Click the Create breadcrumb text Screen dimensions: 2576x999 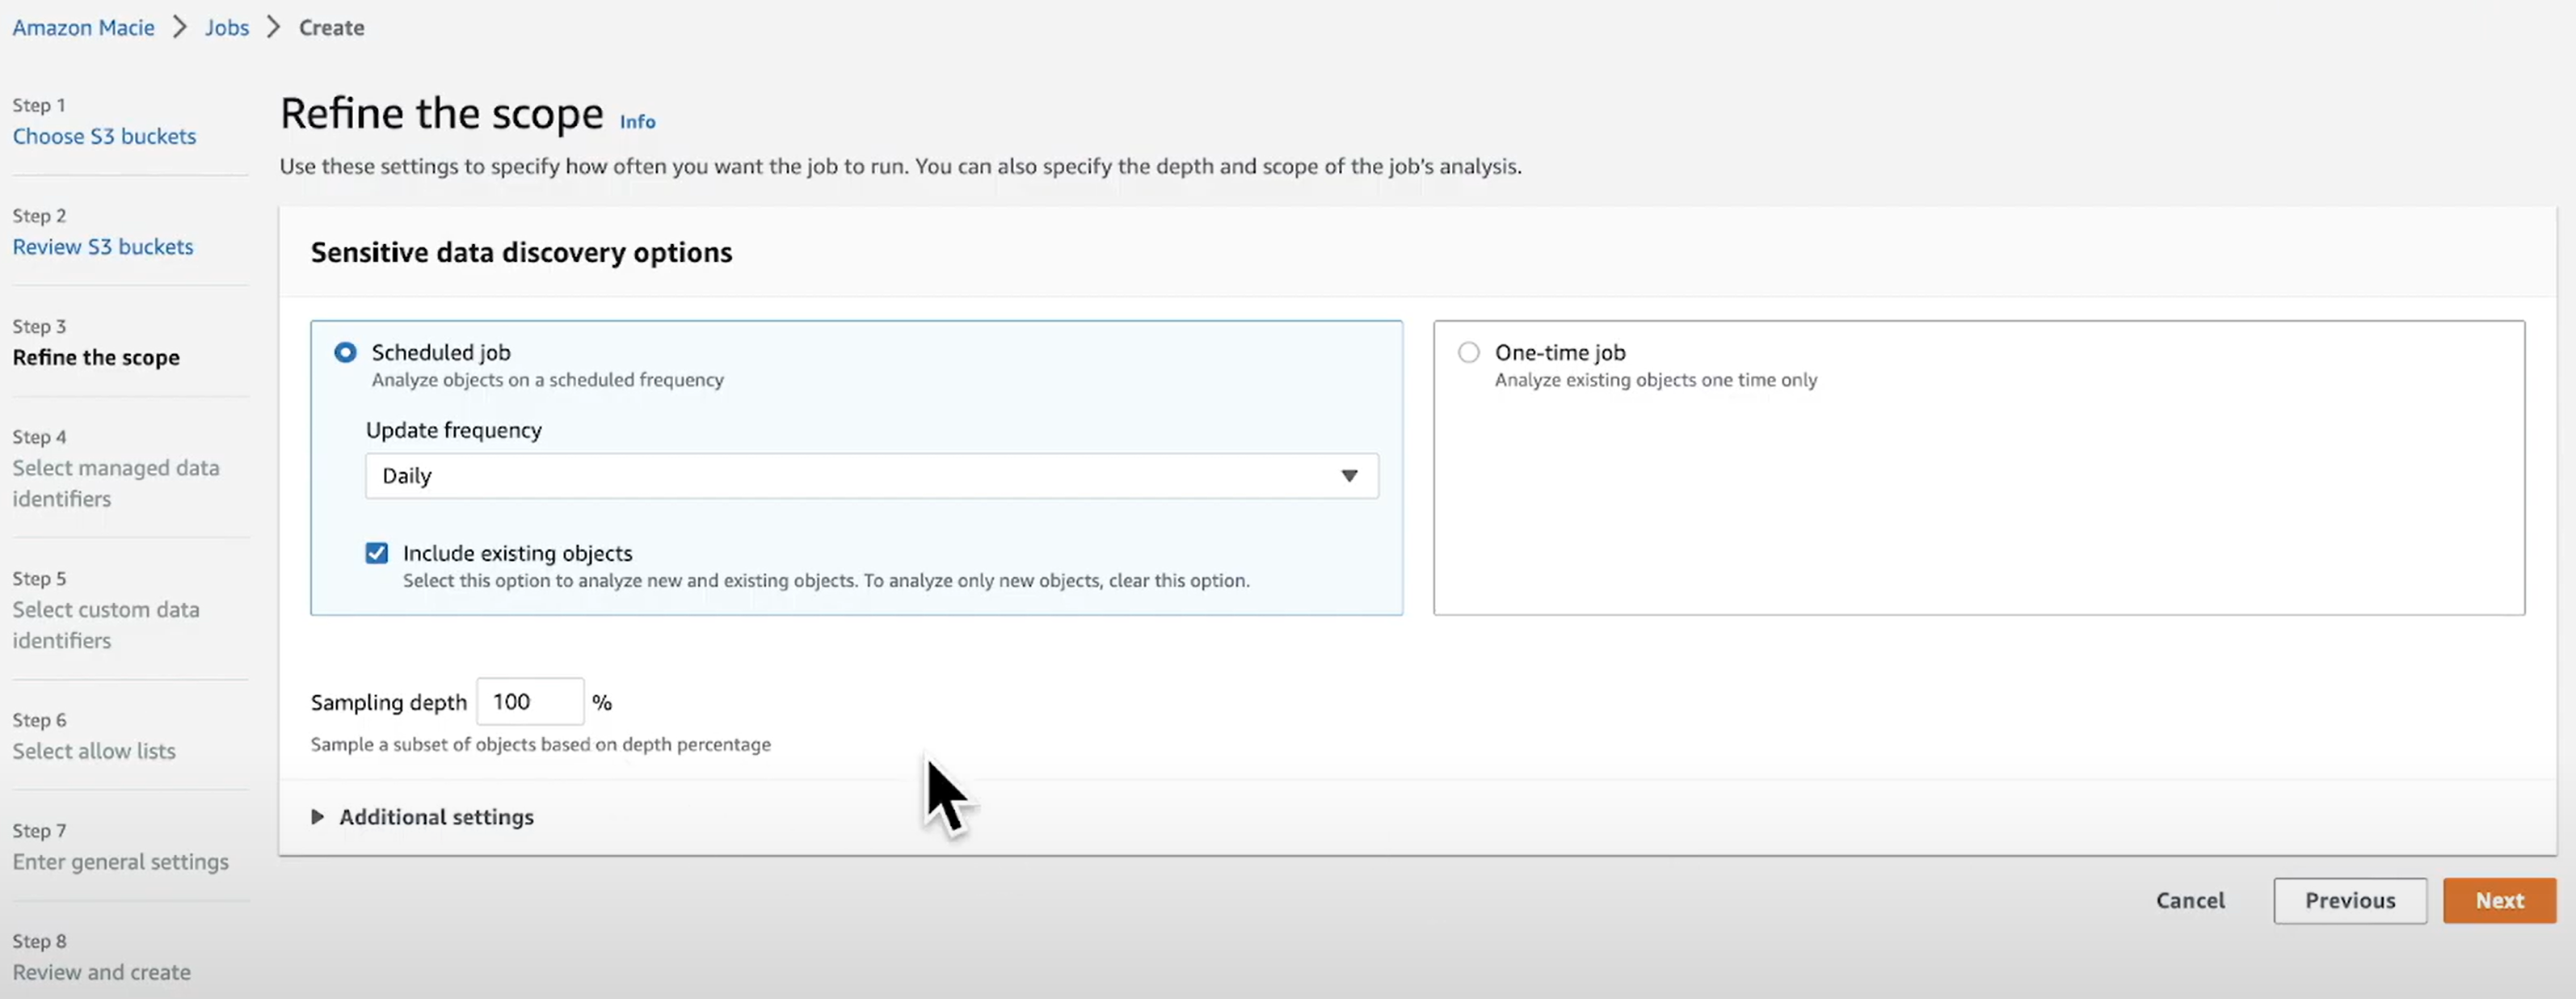331,28
